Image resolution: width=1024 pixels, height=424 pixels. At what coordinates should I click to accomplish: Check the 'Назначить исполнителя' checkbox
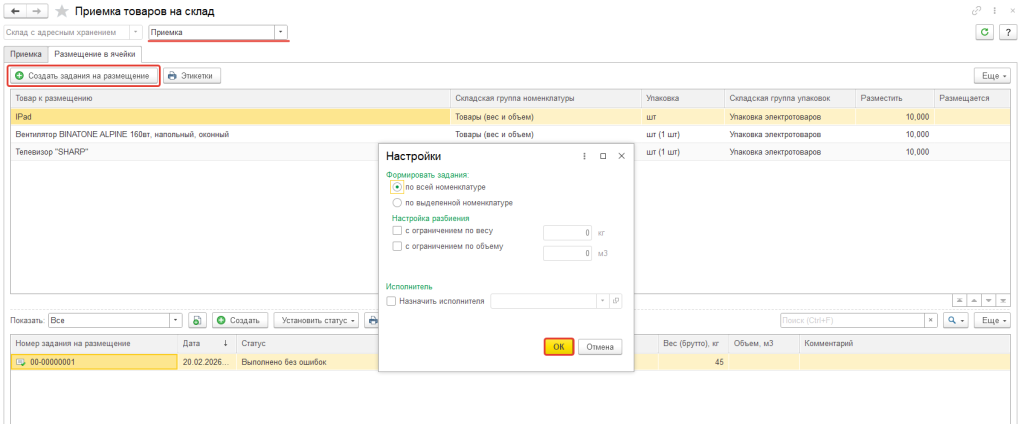pyautogui.click(x=391, y=300)
